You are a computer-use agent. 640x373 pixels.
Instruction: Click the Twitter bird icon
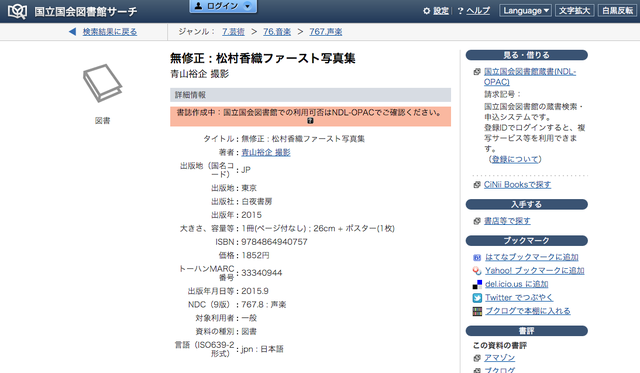(477, 298)
